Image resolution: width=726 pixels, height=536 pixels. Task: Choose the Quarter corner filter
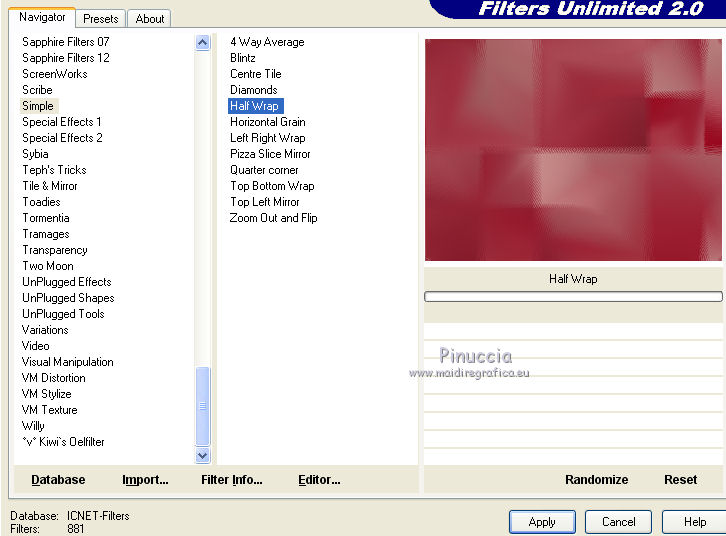[264, 170]
